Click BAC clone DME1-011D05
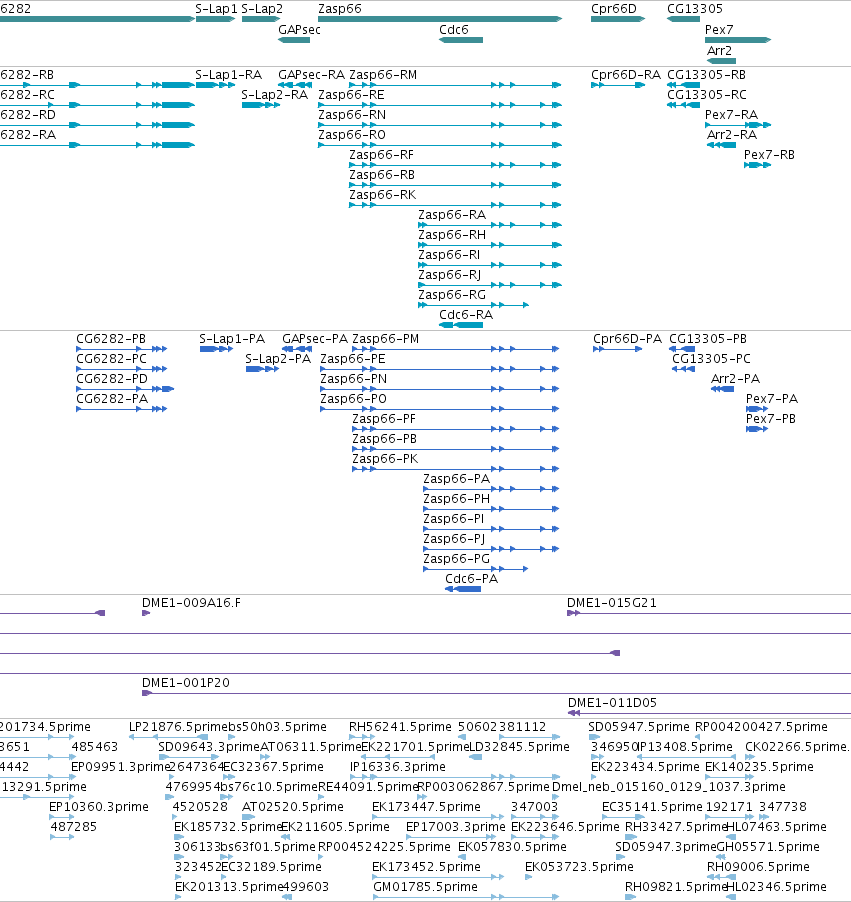 [709, 713]
